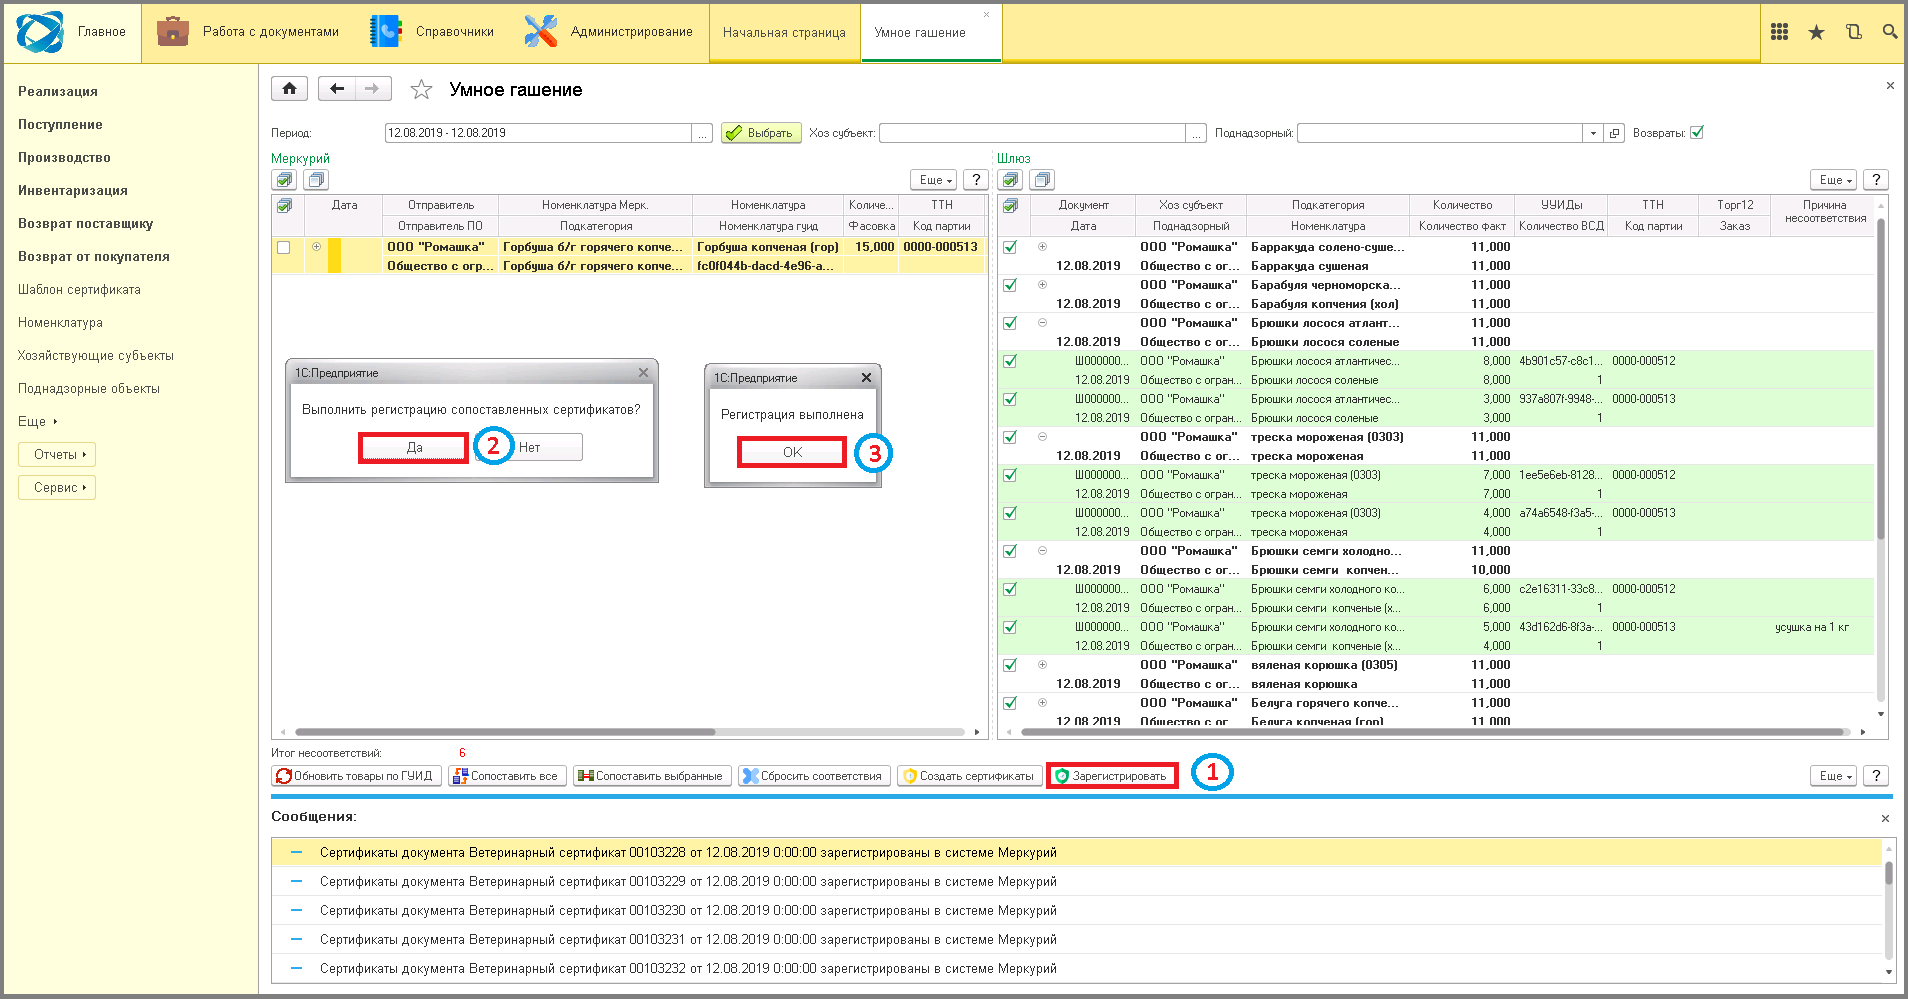Click the 1C application logo icon
Viewport: 1908px width, 999px height.
coord(40,32)
